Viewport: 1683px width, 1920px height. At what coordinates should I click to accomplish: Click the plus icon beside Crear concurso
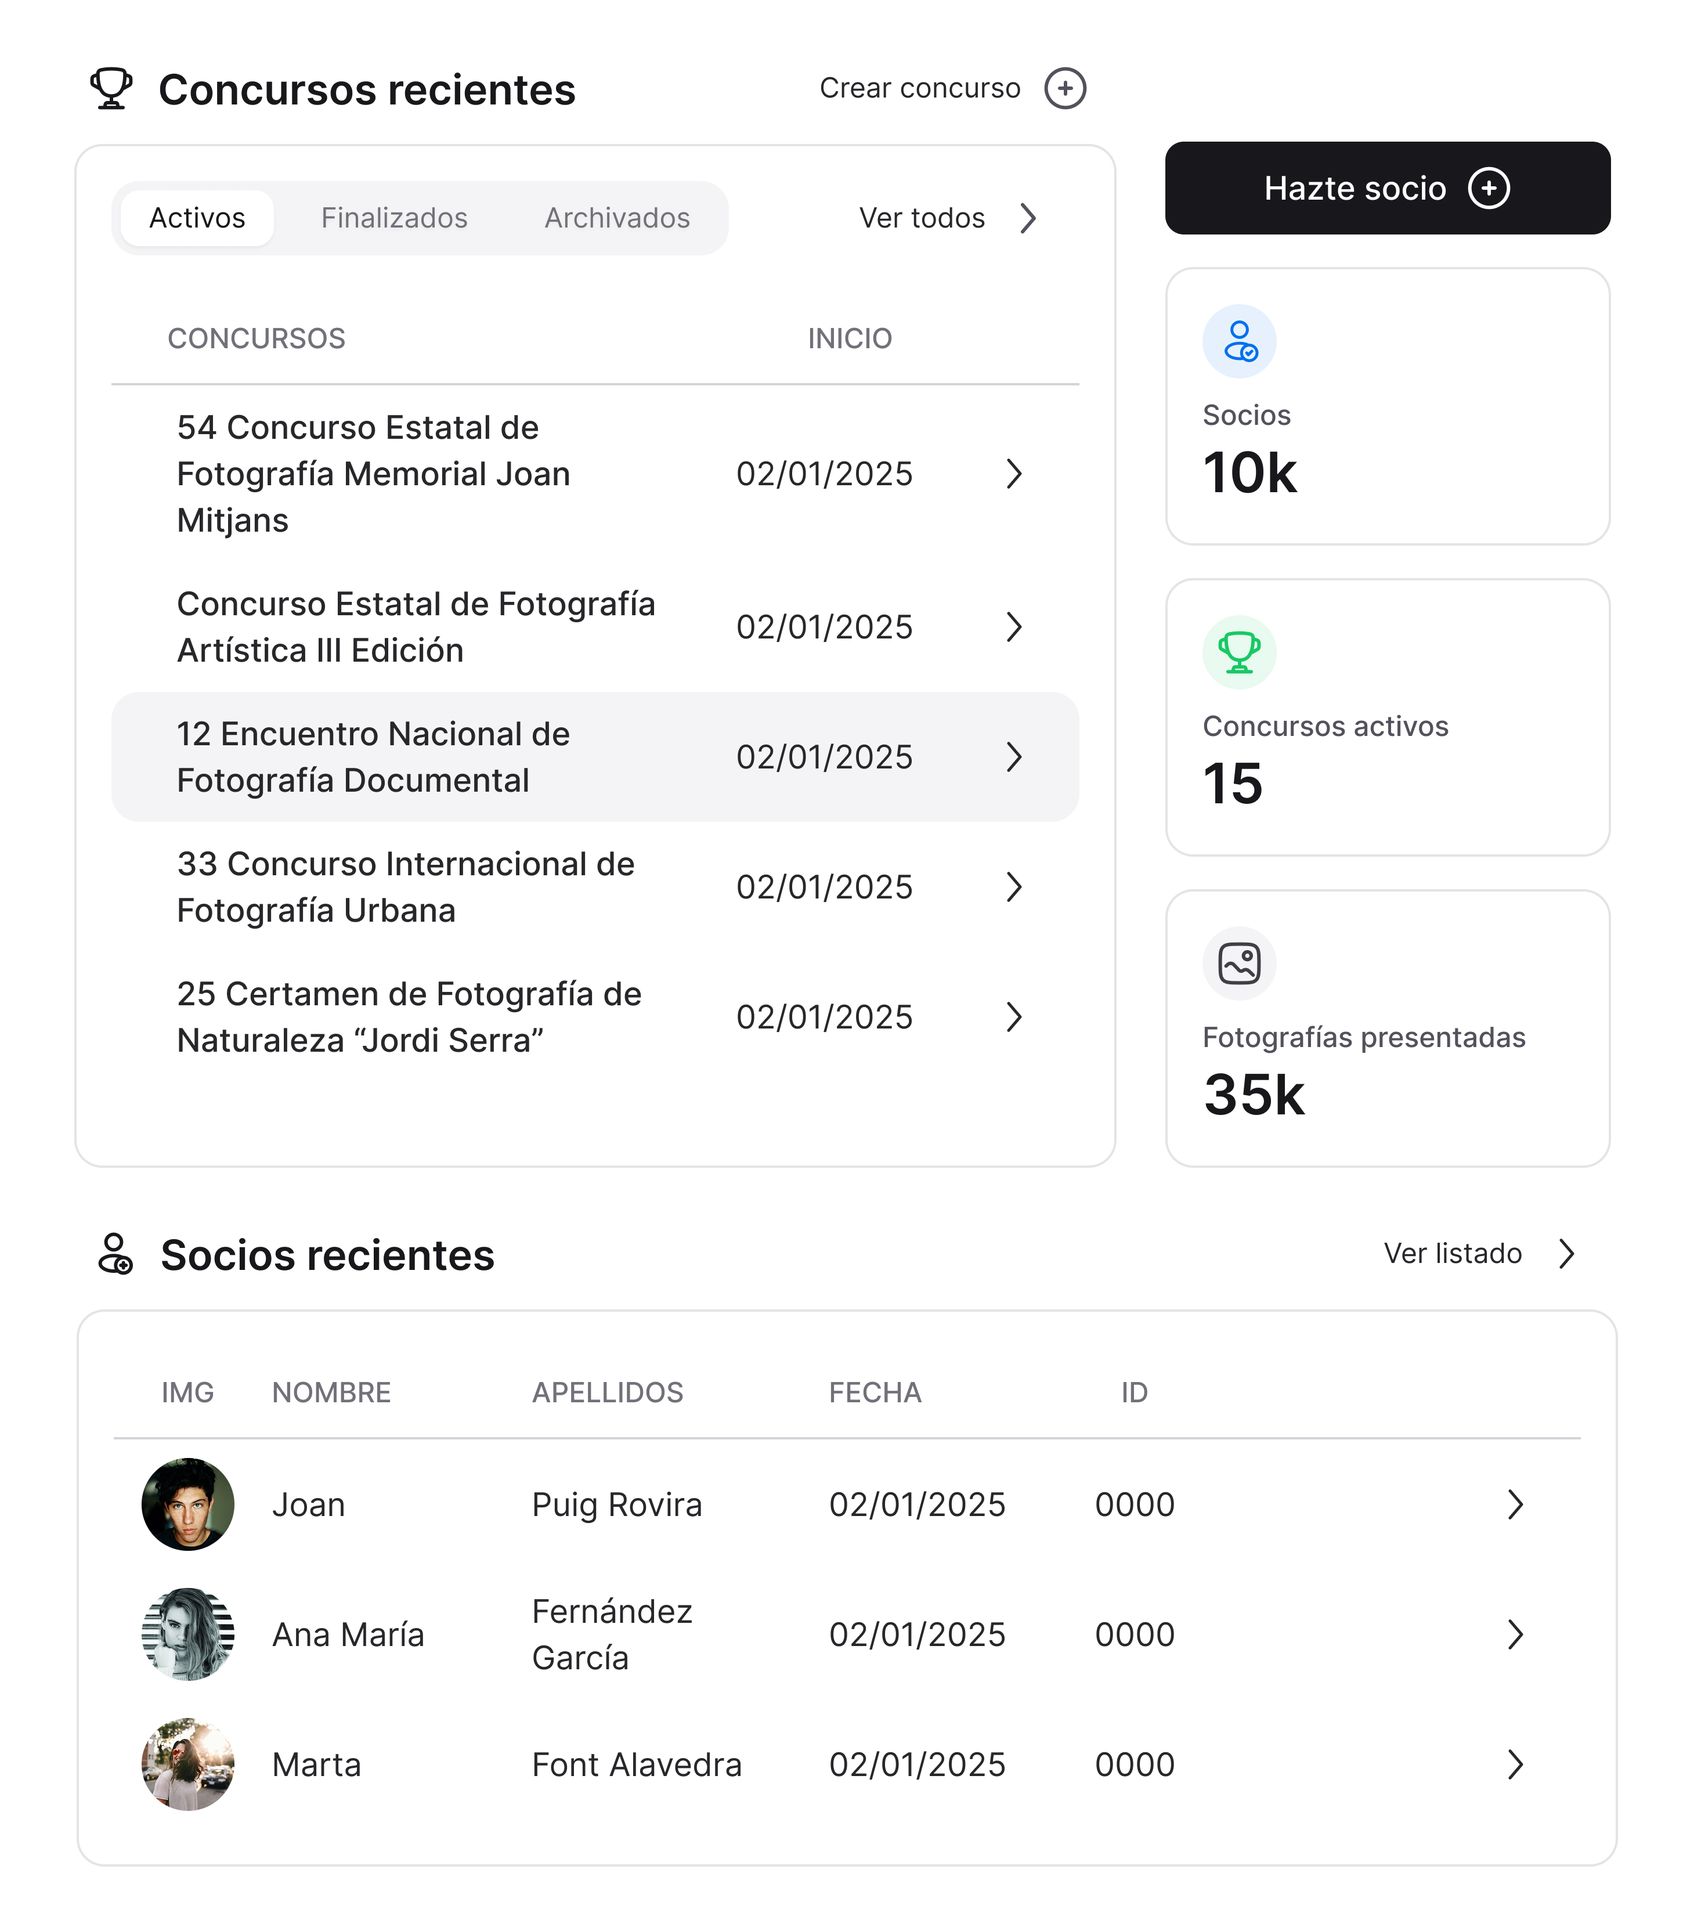[1065, 88]
